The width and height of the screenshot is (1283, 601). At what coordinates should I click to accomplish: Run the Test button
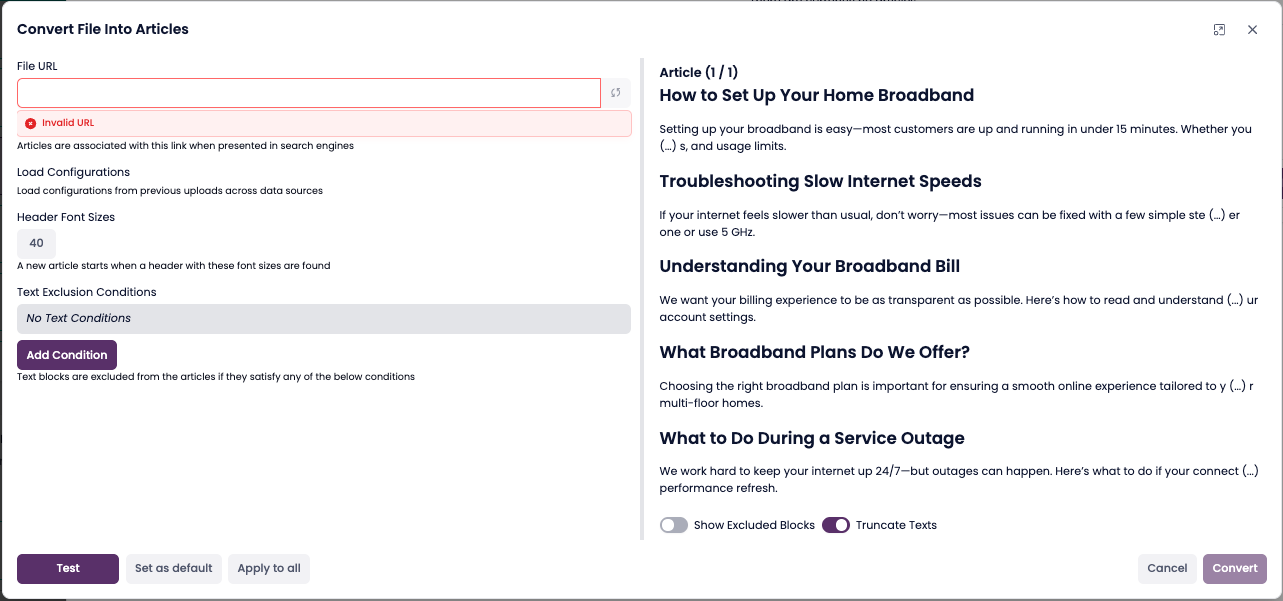68,568
